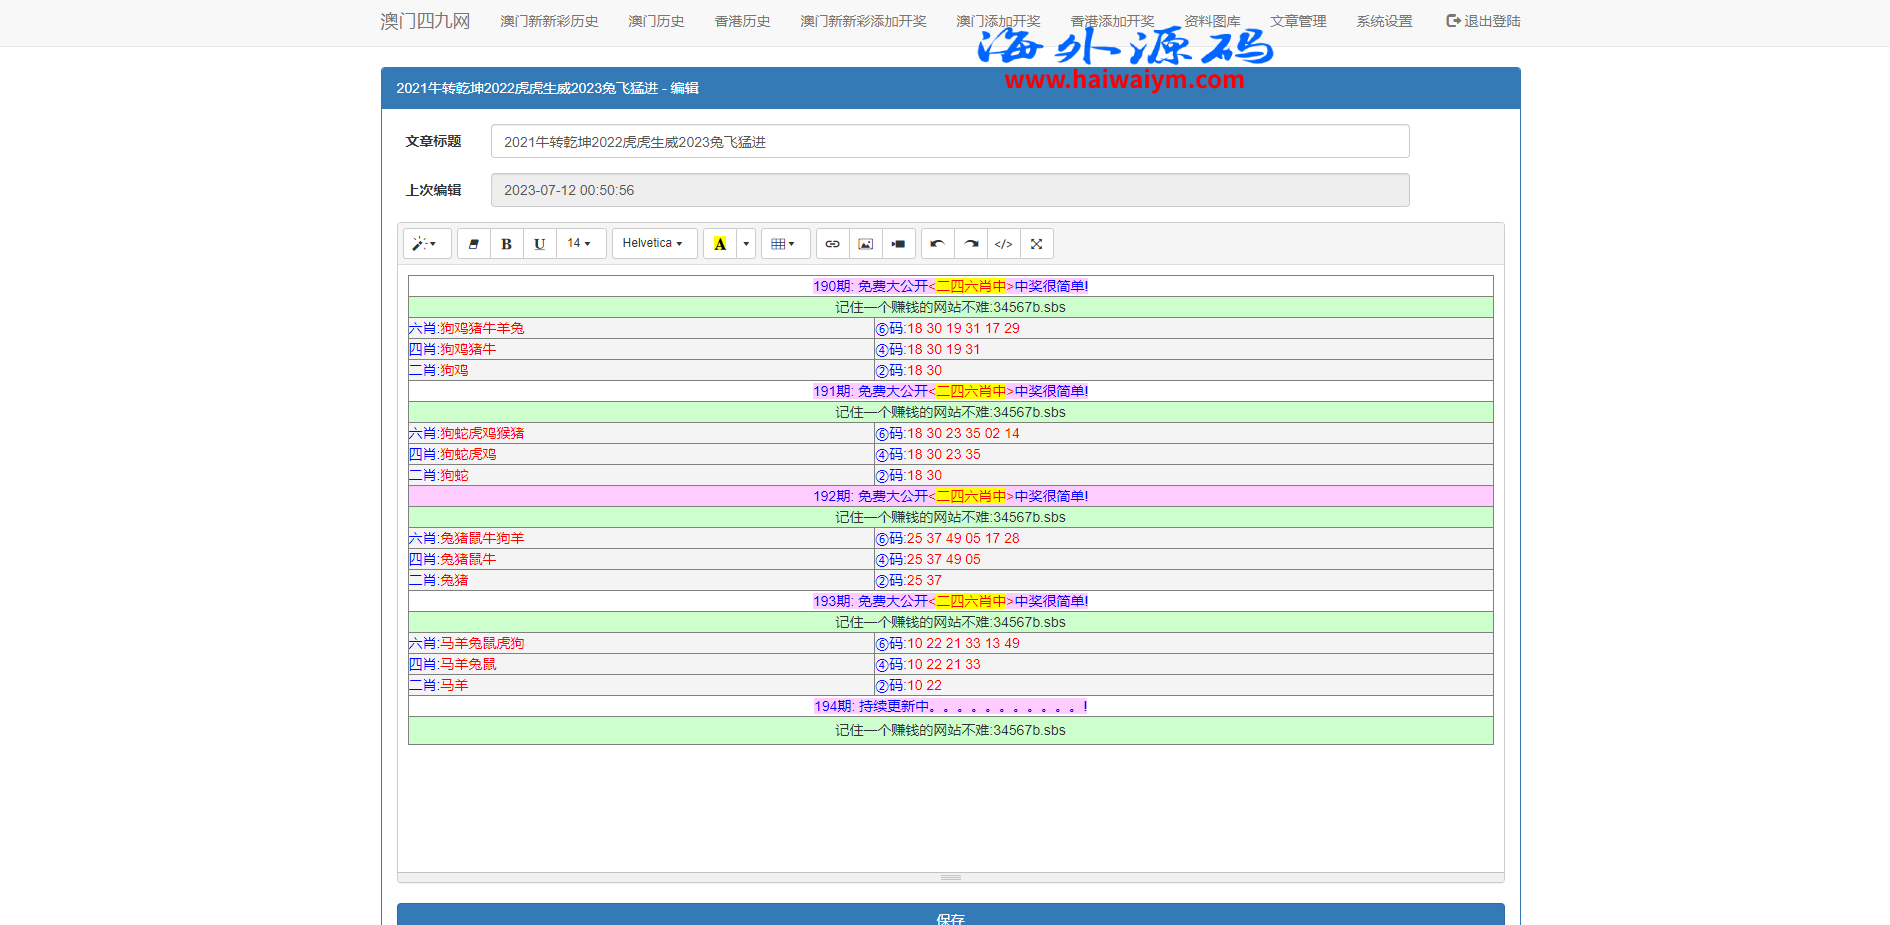Viewport: 1890px width, 925px height.
Task: Open the magic wand style dropdown
Action: point(425,244)
